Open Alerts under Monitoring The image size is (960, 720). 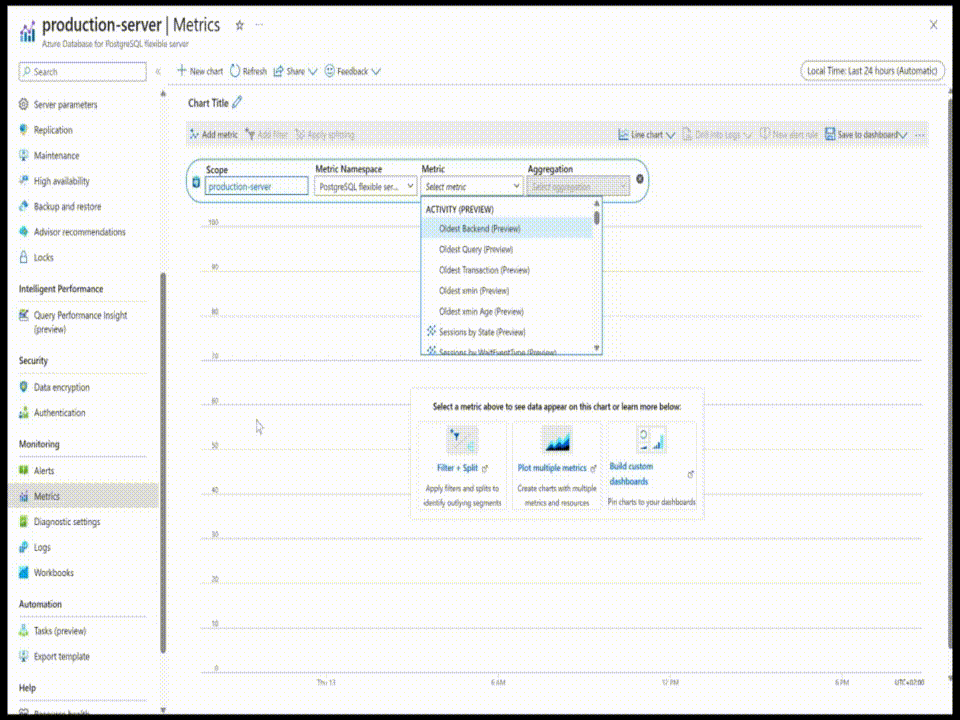43,471
